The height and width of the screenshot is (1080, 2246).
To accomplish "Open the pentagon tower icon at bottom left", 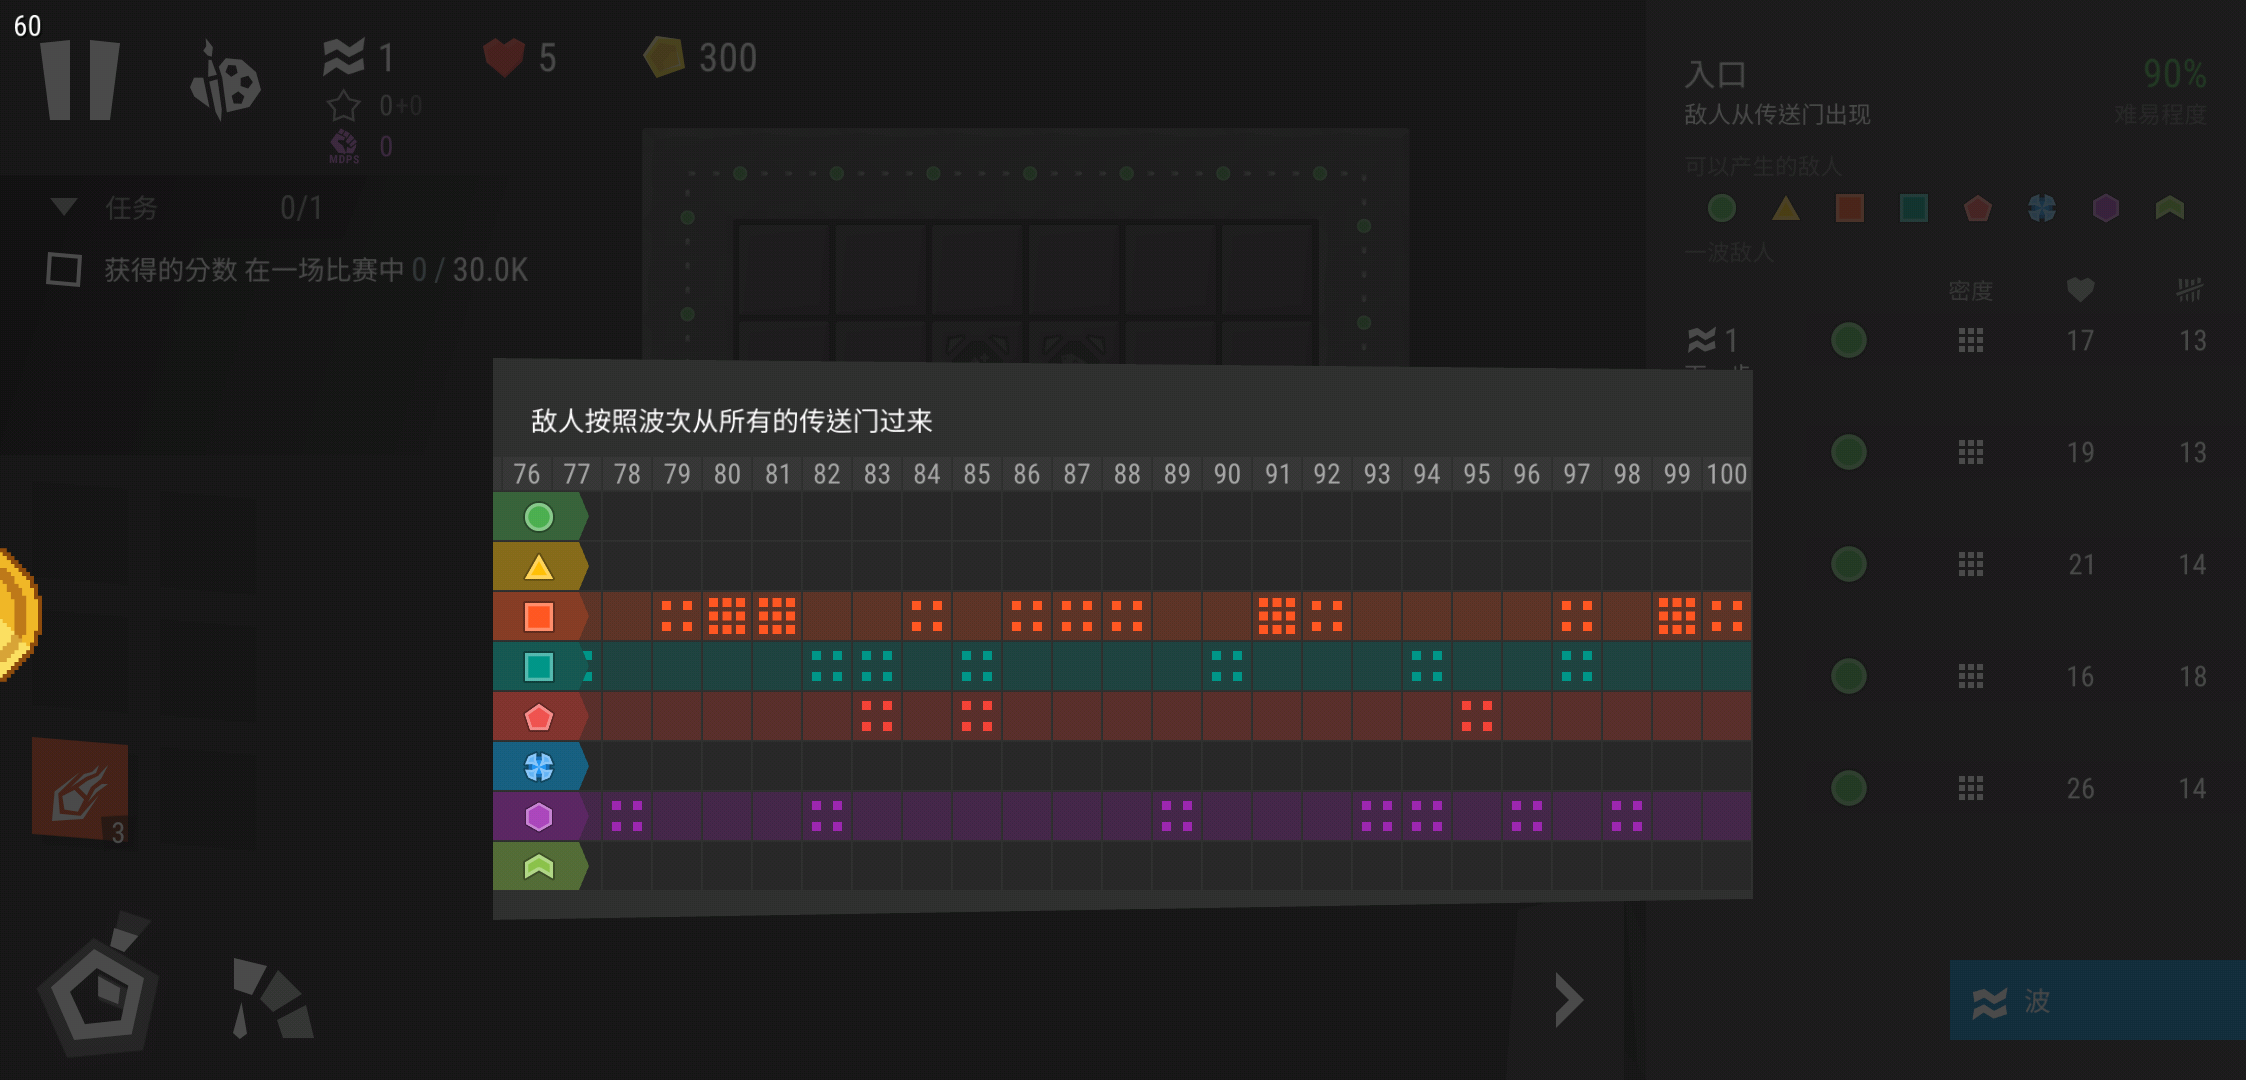I will (x=98, y=985).
